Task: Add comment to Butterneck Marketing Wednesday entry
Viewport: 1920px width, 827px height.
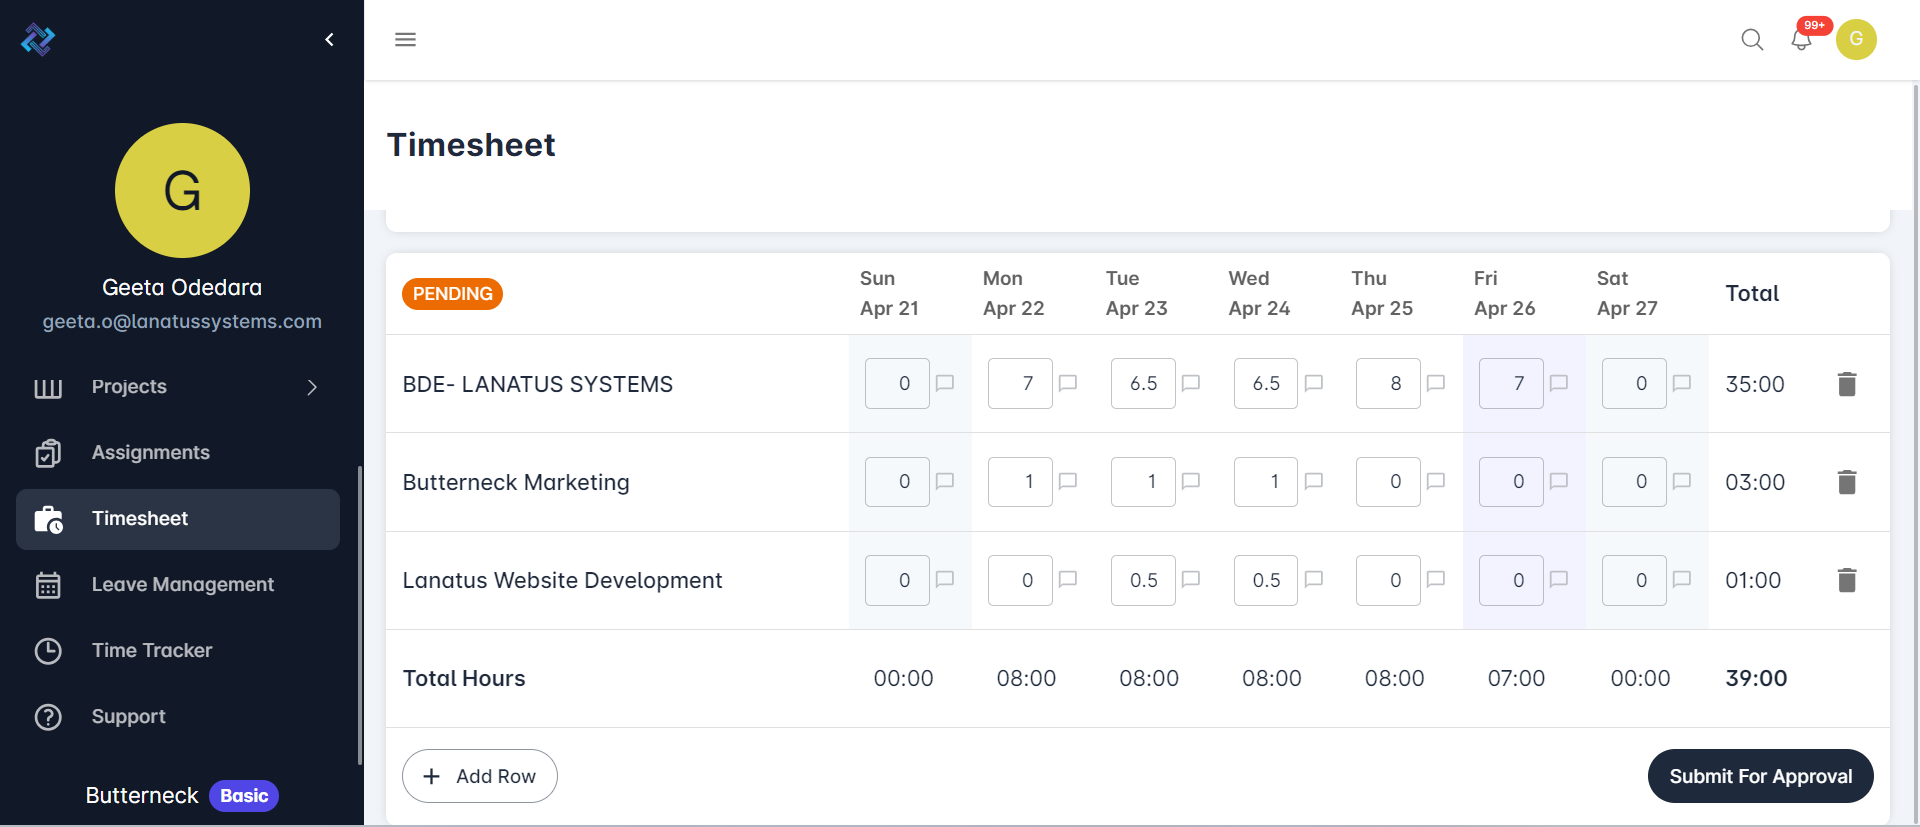Action: click(1314, 481)
